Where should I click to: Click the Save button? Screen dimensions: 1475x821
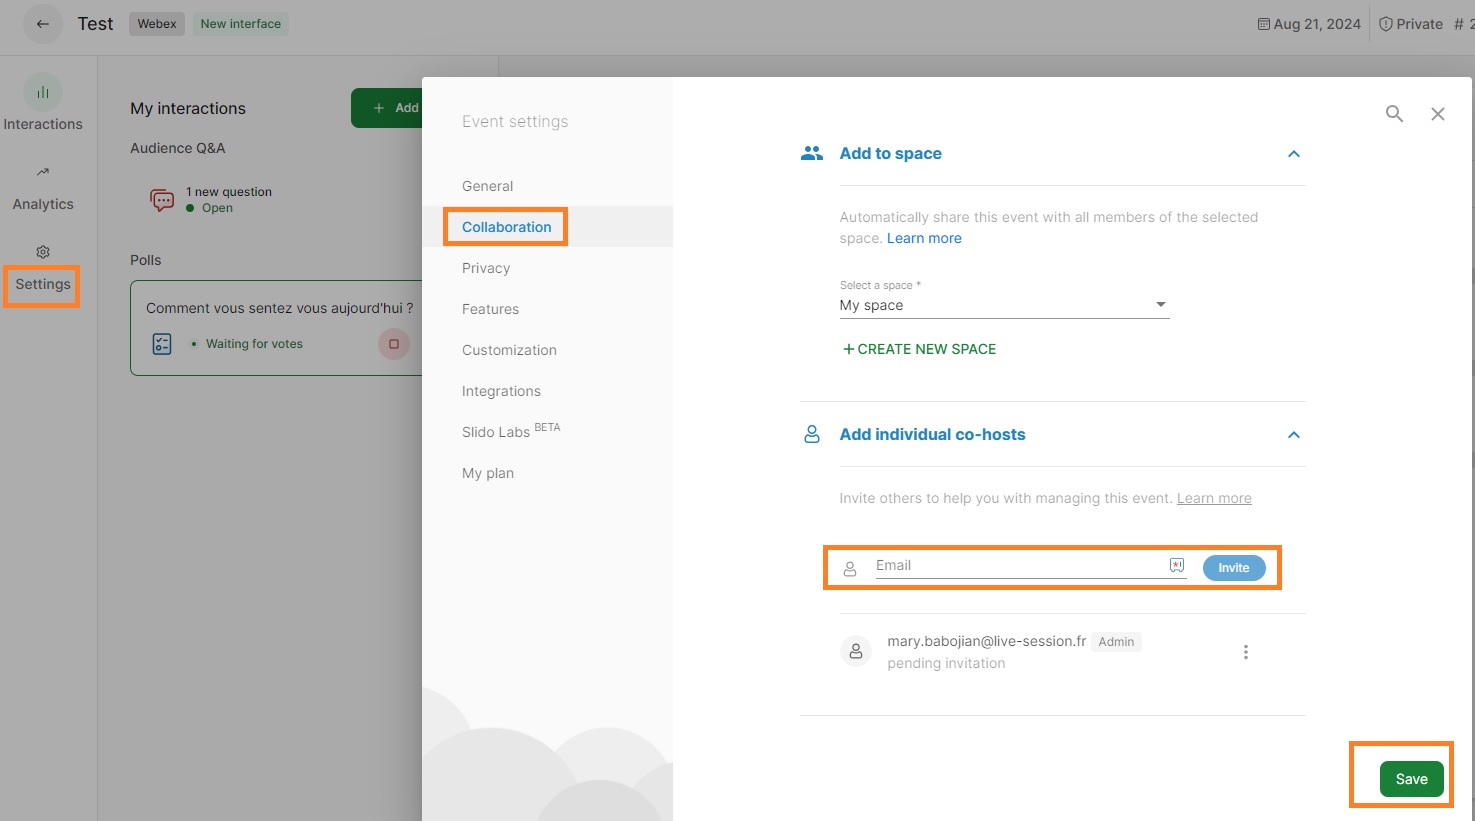pyautogui.click(x=1411, y=779)
